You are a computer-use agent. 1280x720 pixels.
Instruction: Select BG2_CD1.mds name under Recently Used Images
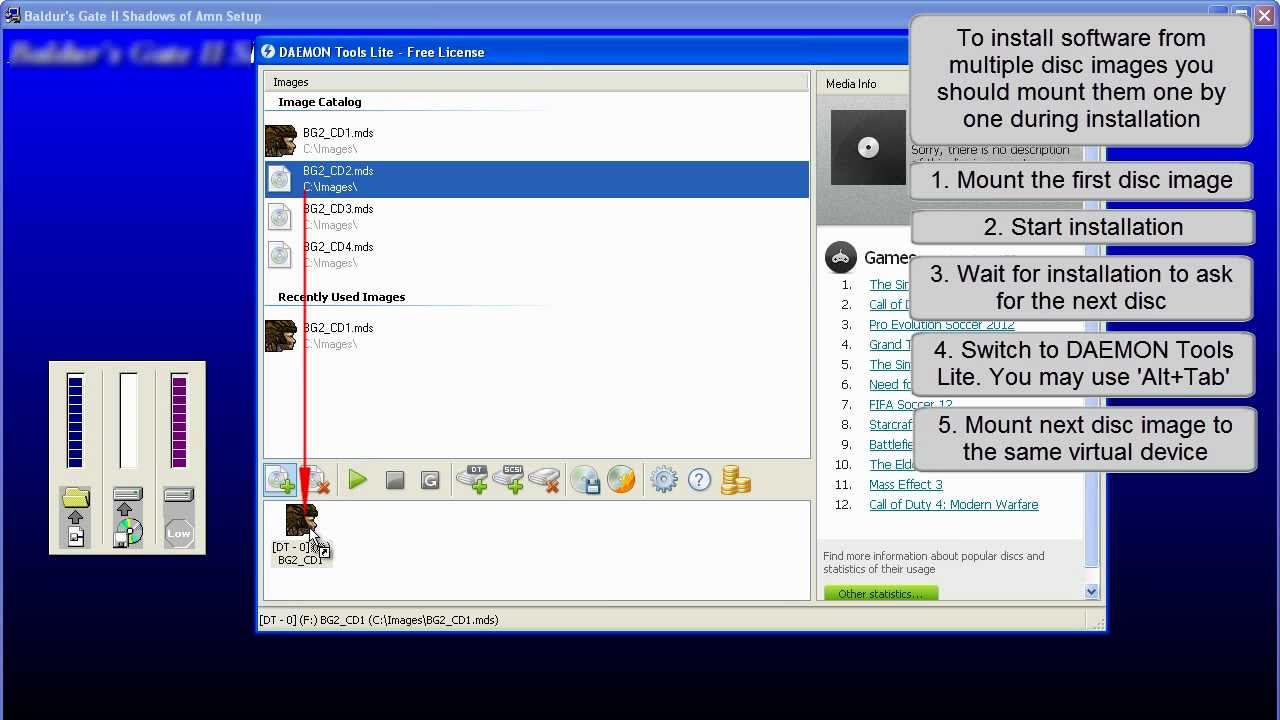(x=338, y=328)
